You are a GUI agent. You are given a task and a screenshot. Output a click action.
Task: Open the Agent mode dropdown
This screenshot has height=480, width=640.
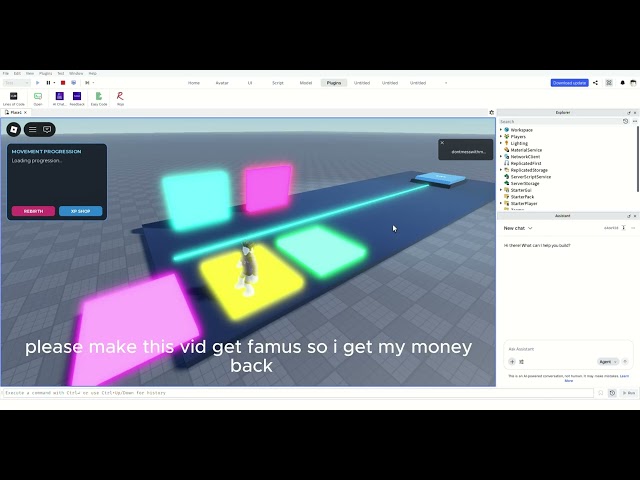608,362
